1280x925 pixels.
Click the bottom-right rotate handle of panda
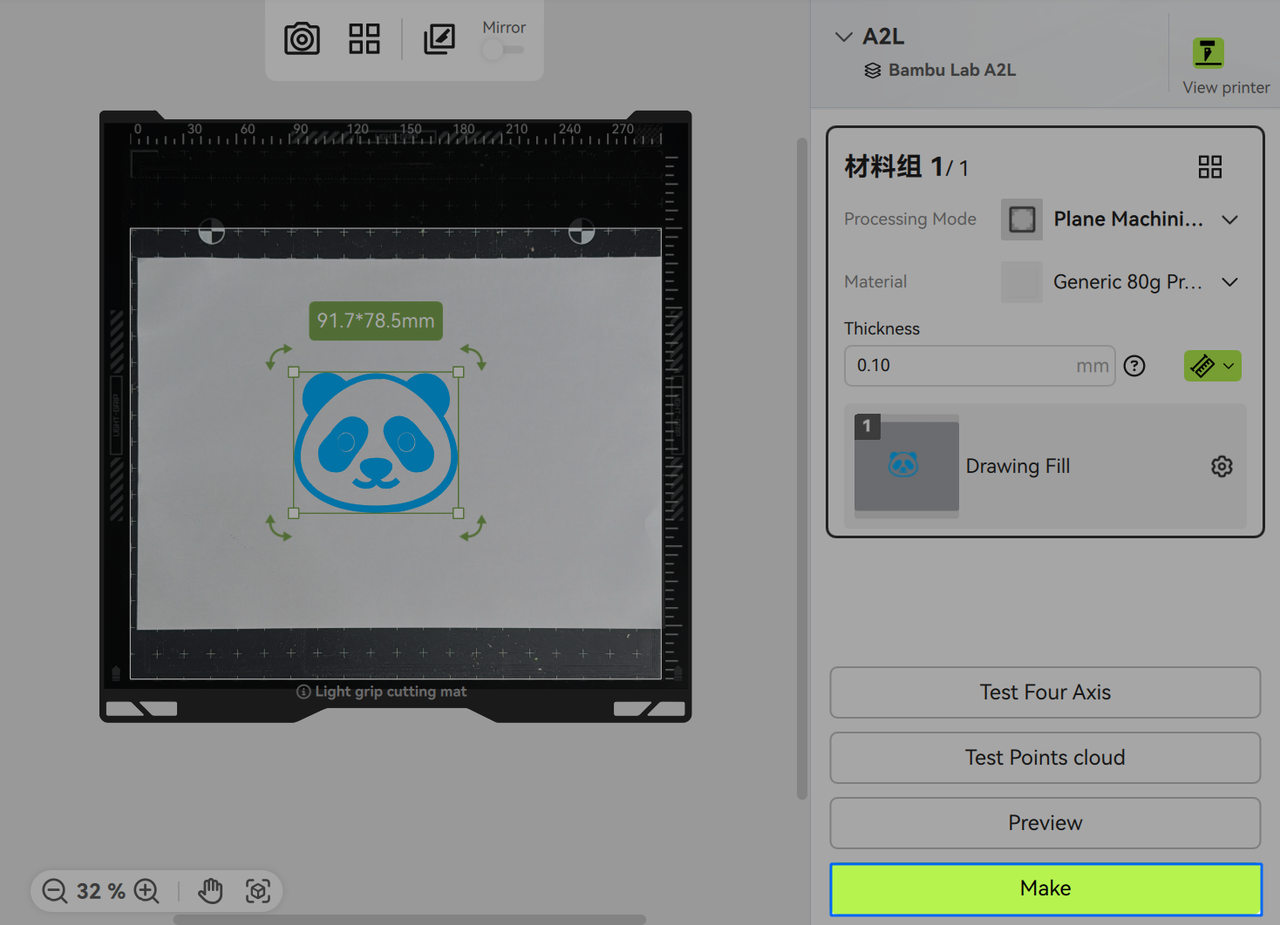(x=473, y=528)
